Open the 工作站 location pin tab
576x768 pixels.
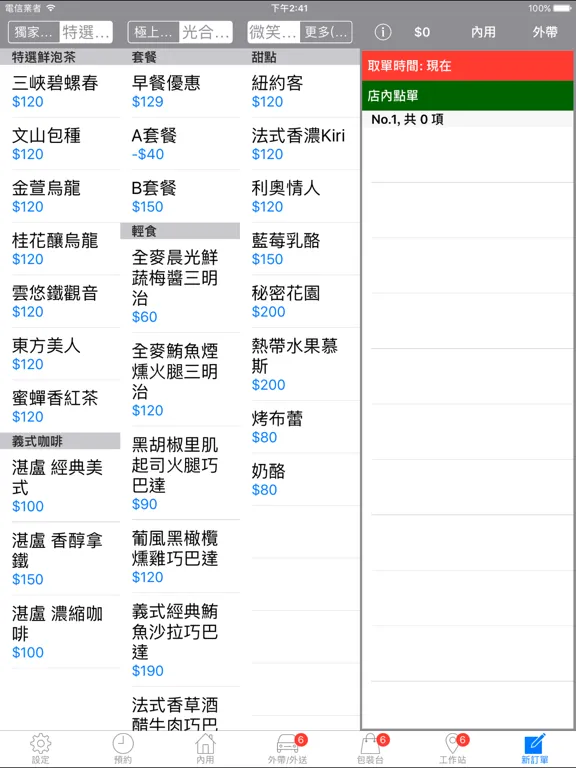tap(453, 749)
